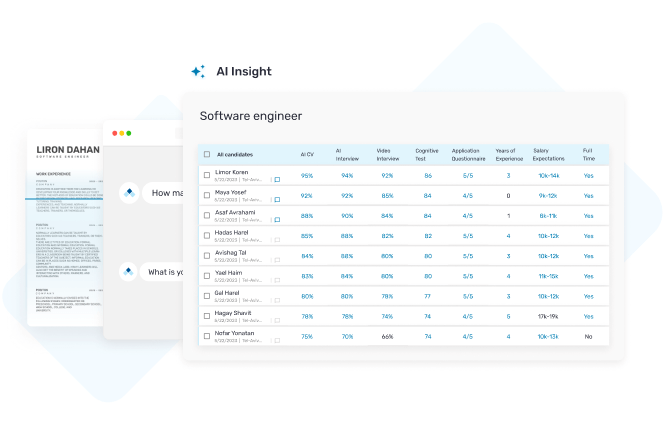The height and width of the screenshot is (445, 667).
Task: Click the AI Interview column header
Action: (x=347, y=155)
